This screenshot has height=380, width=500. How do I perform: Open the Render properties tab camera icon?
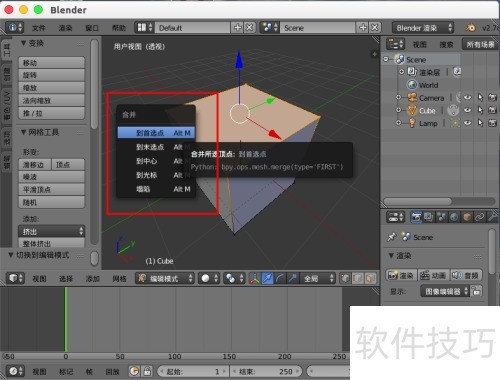(x=416, y=217)
